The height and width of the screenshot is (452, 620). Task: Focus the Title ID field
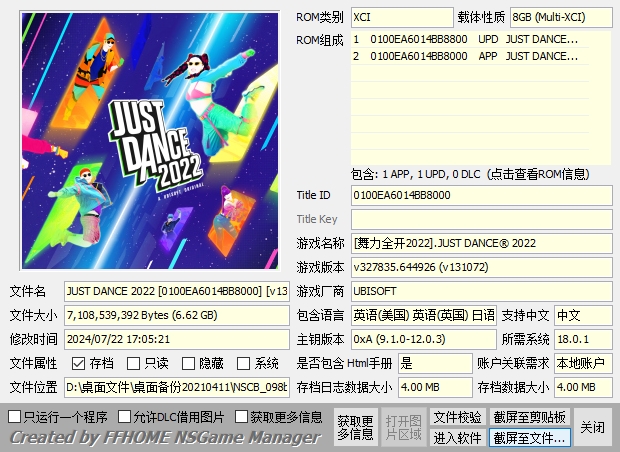(x=482, y=195)
